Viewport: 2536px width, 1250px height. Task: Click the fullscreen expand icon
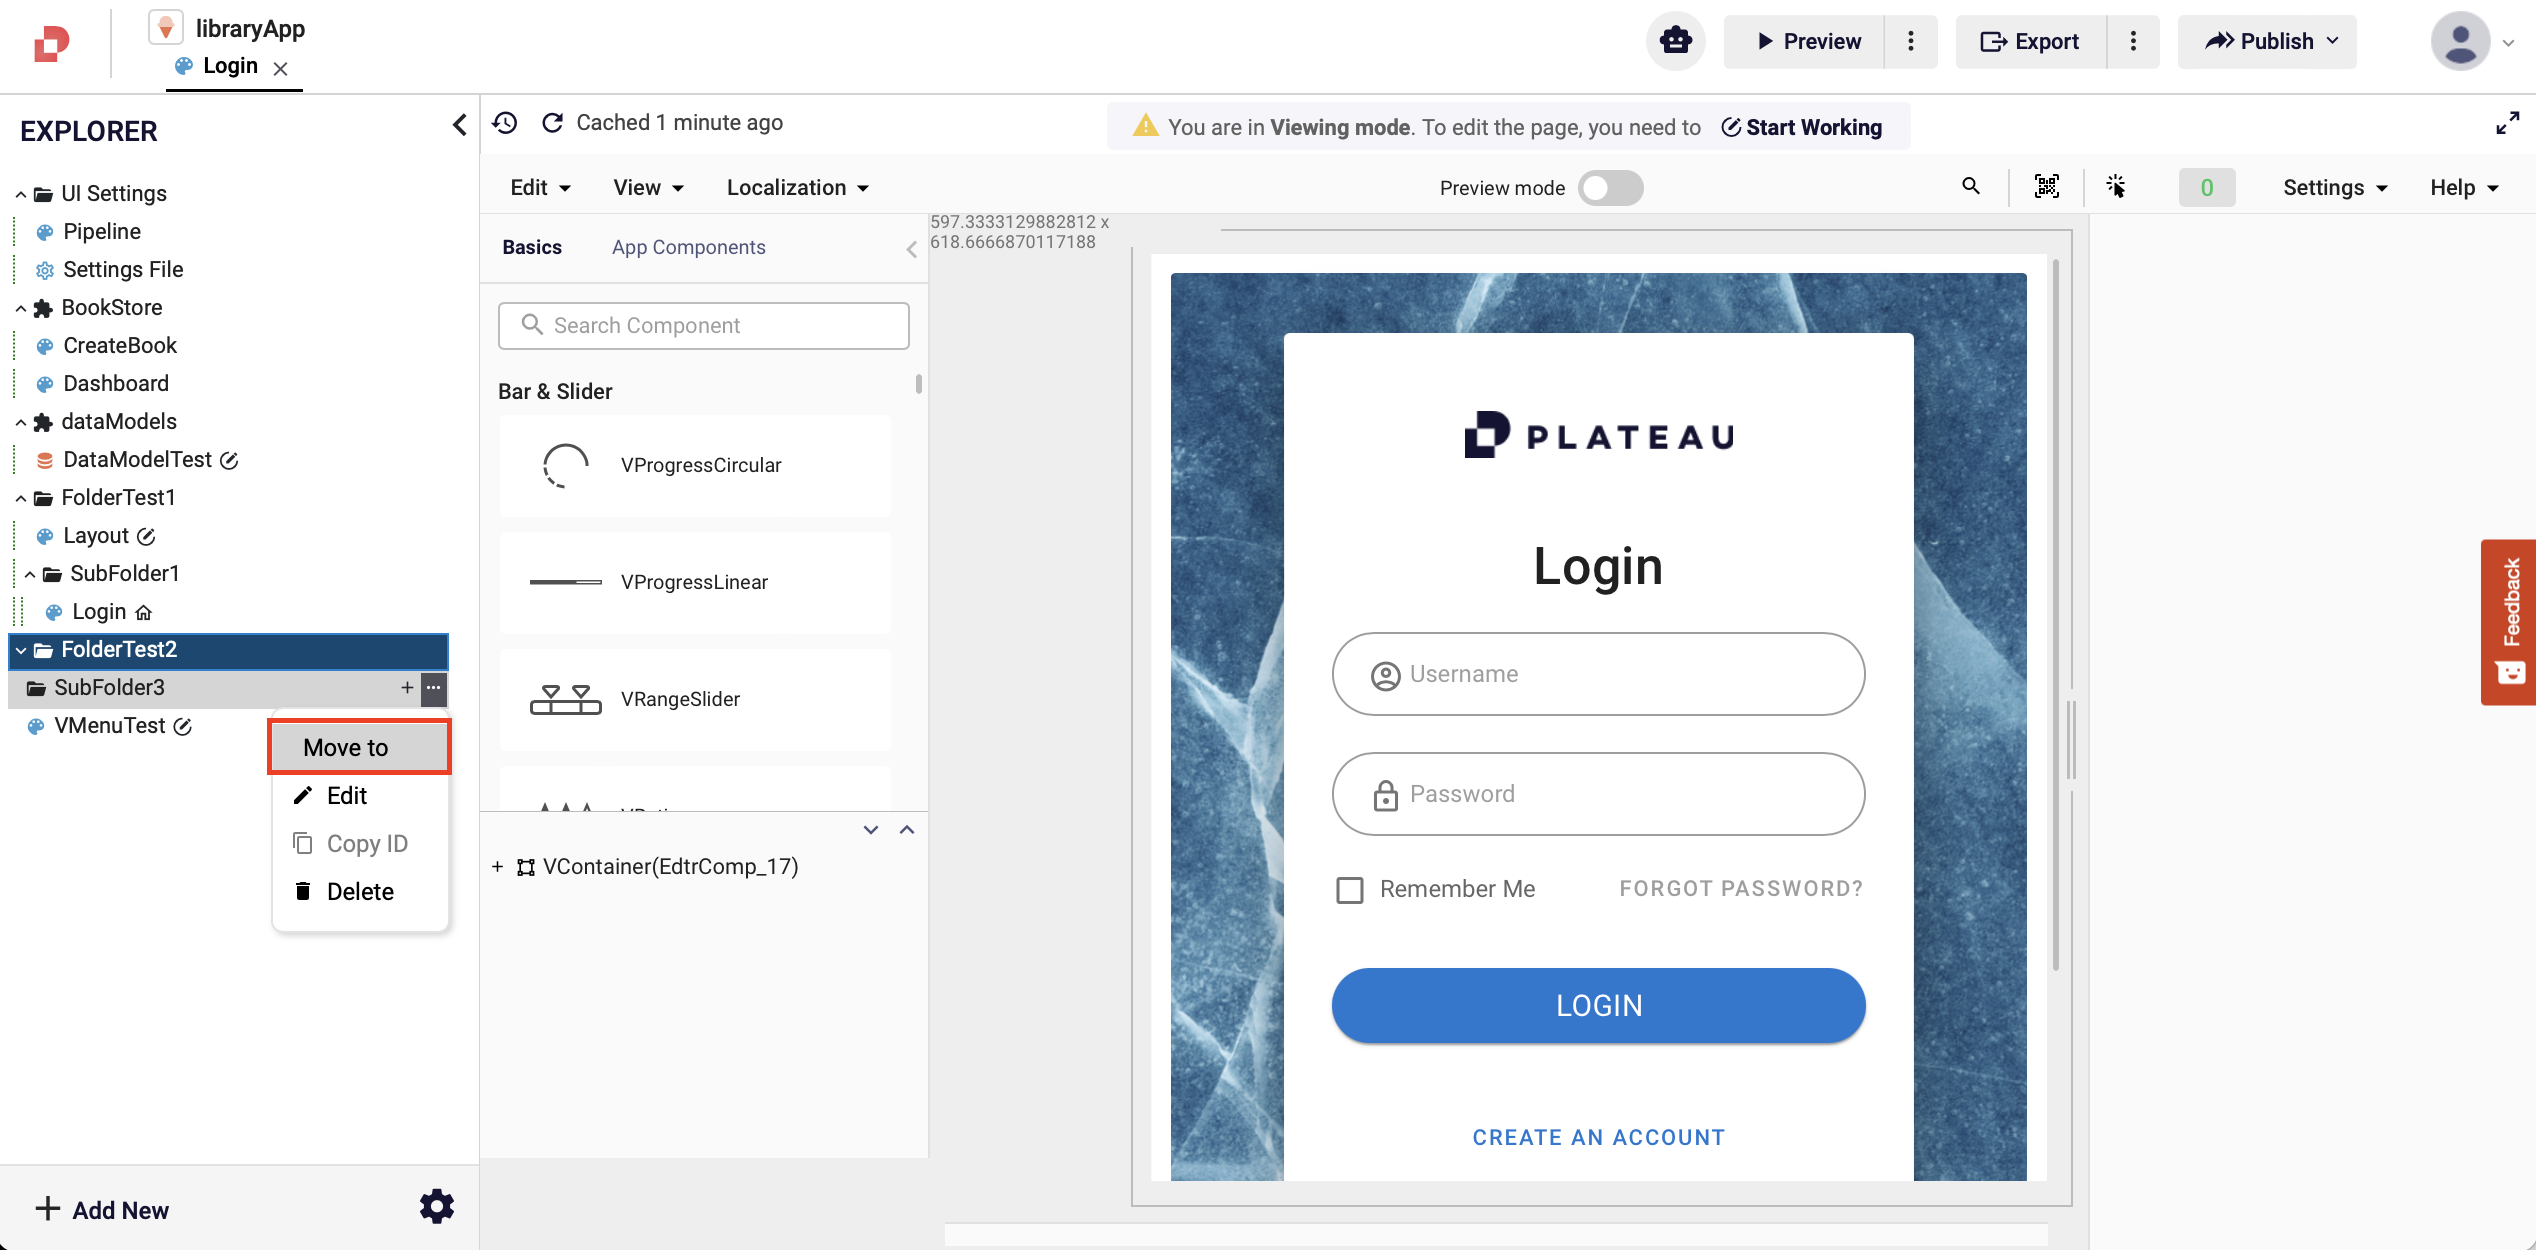pos(2506,124)
